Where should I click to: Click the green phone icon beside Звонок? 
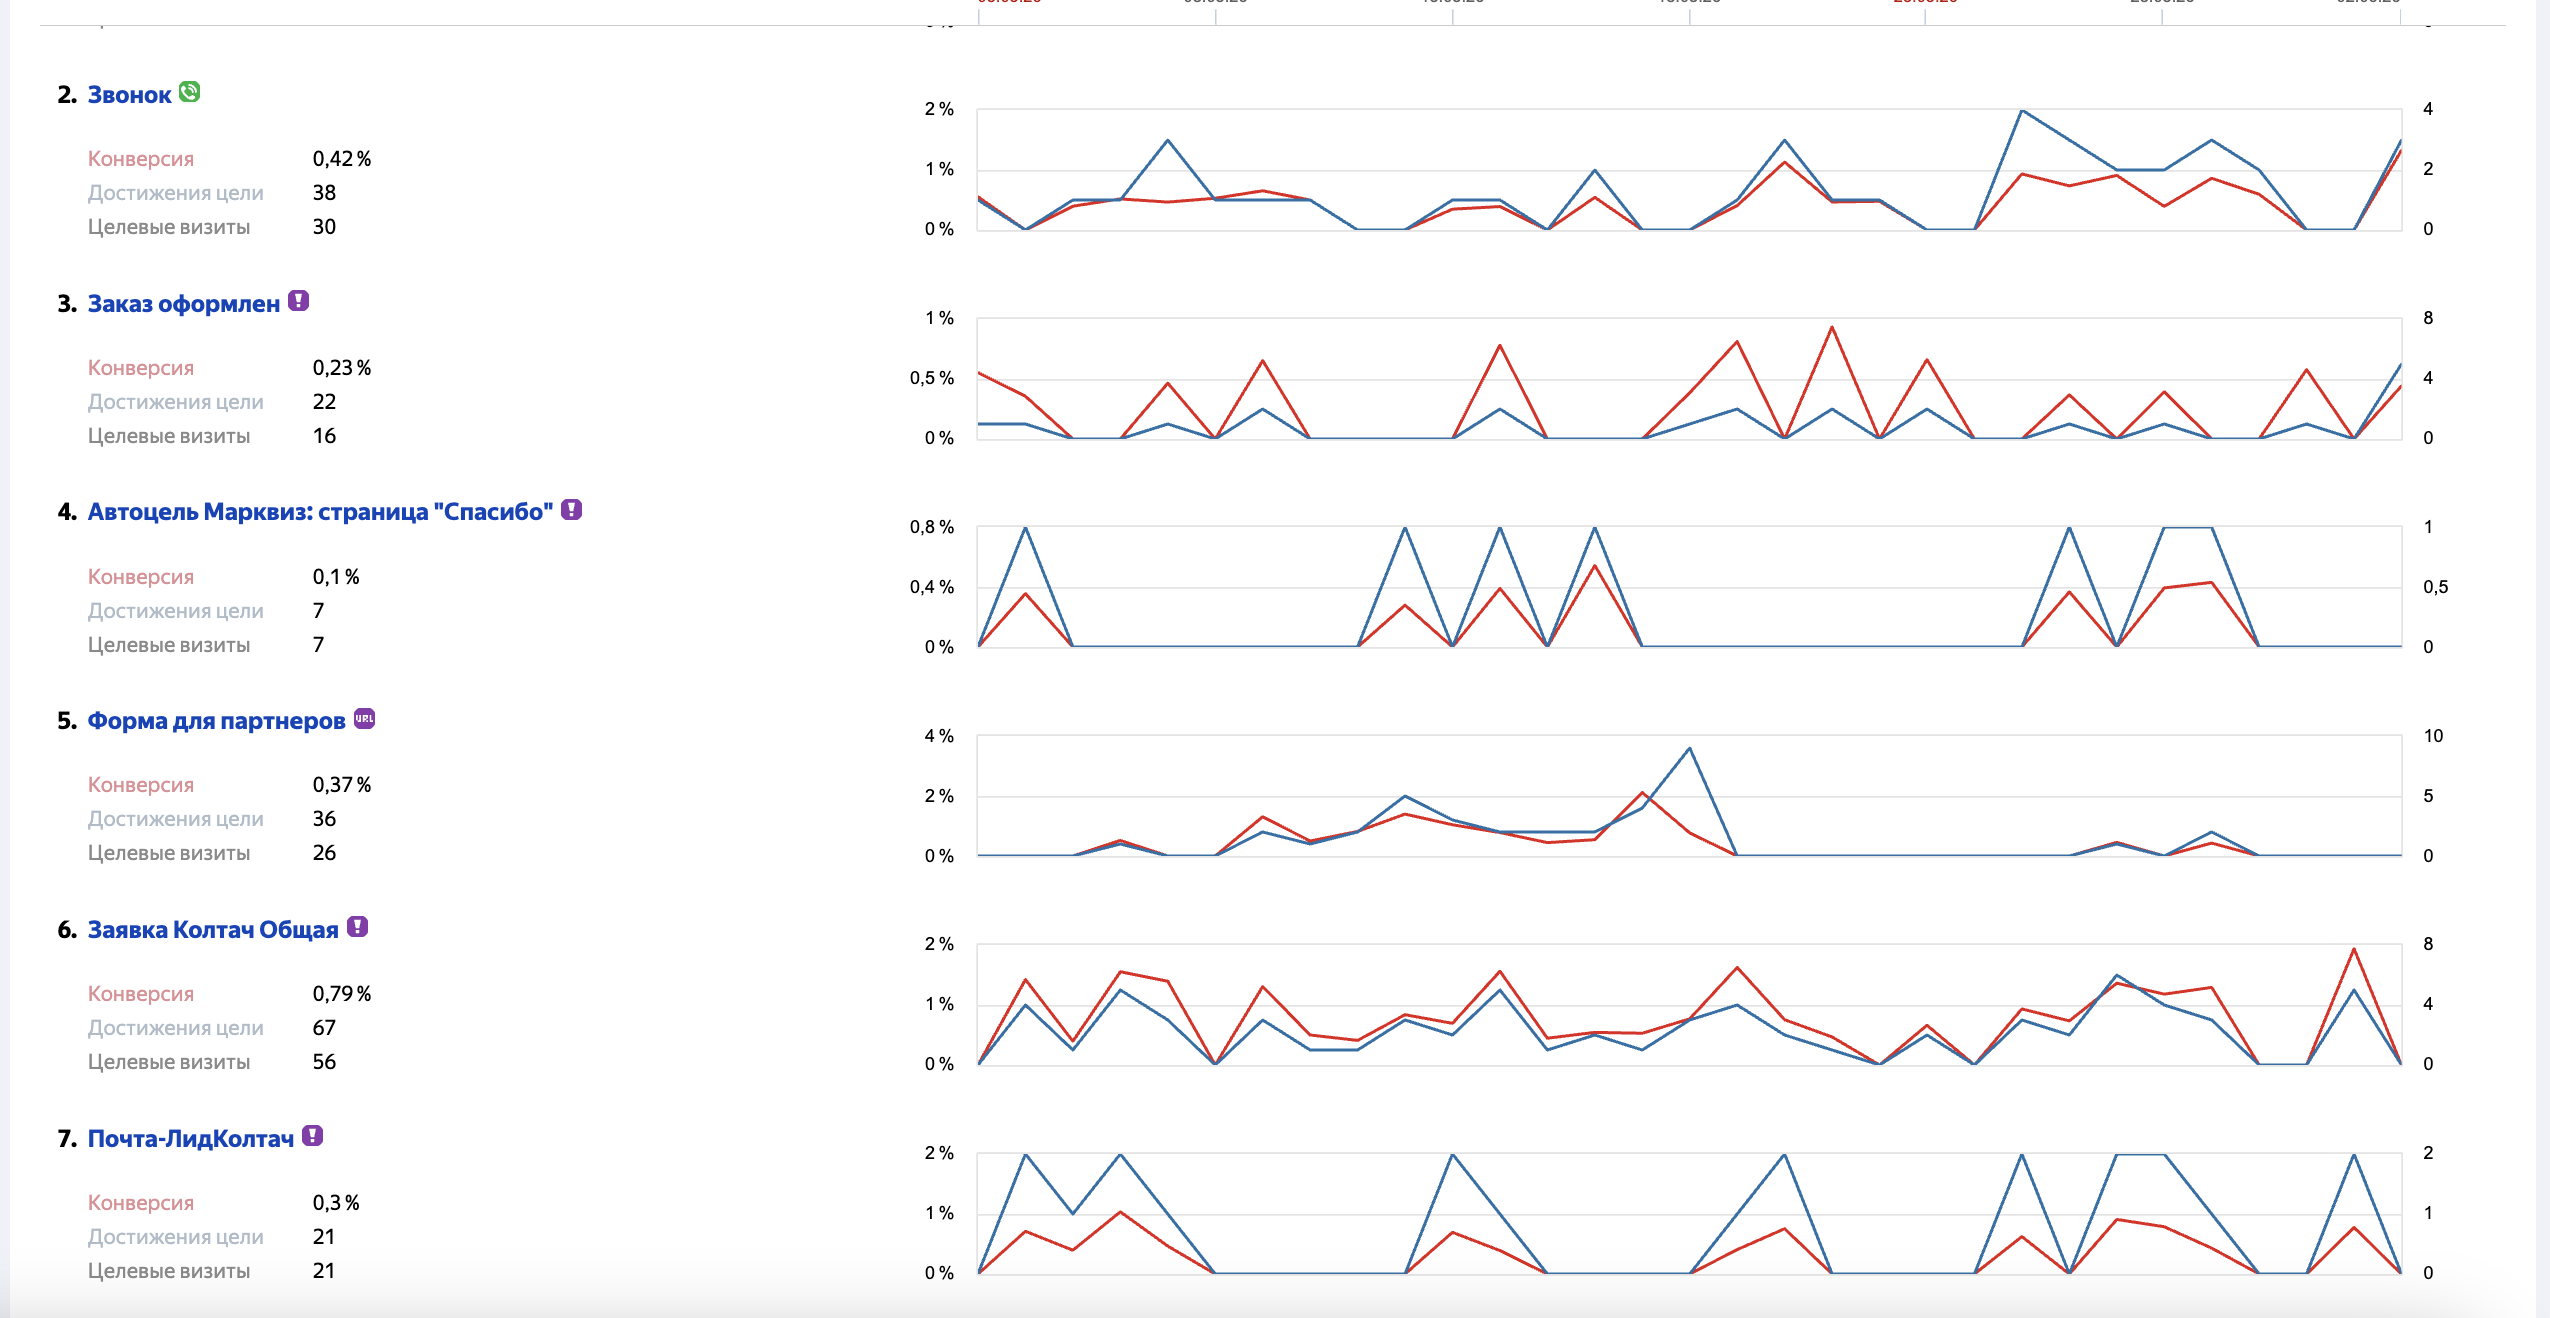(x=190, y=92)
